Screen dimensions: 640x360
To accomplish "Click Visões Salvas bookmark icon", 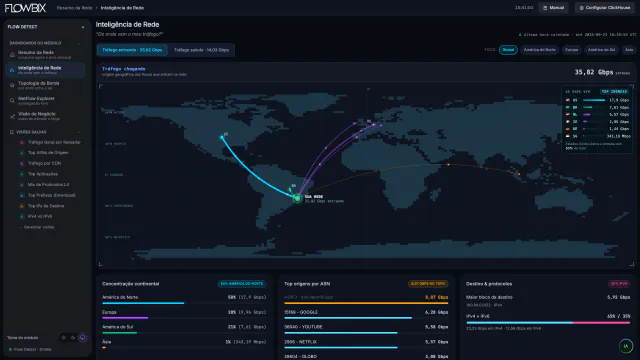I will click(x=11, y=132).
